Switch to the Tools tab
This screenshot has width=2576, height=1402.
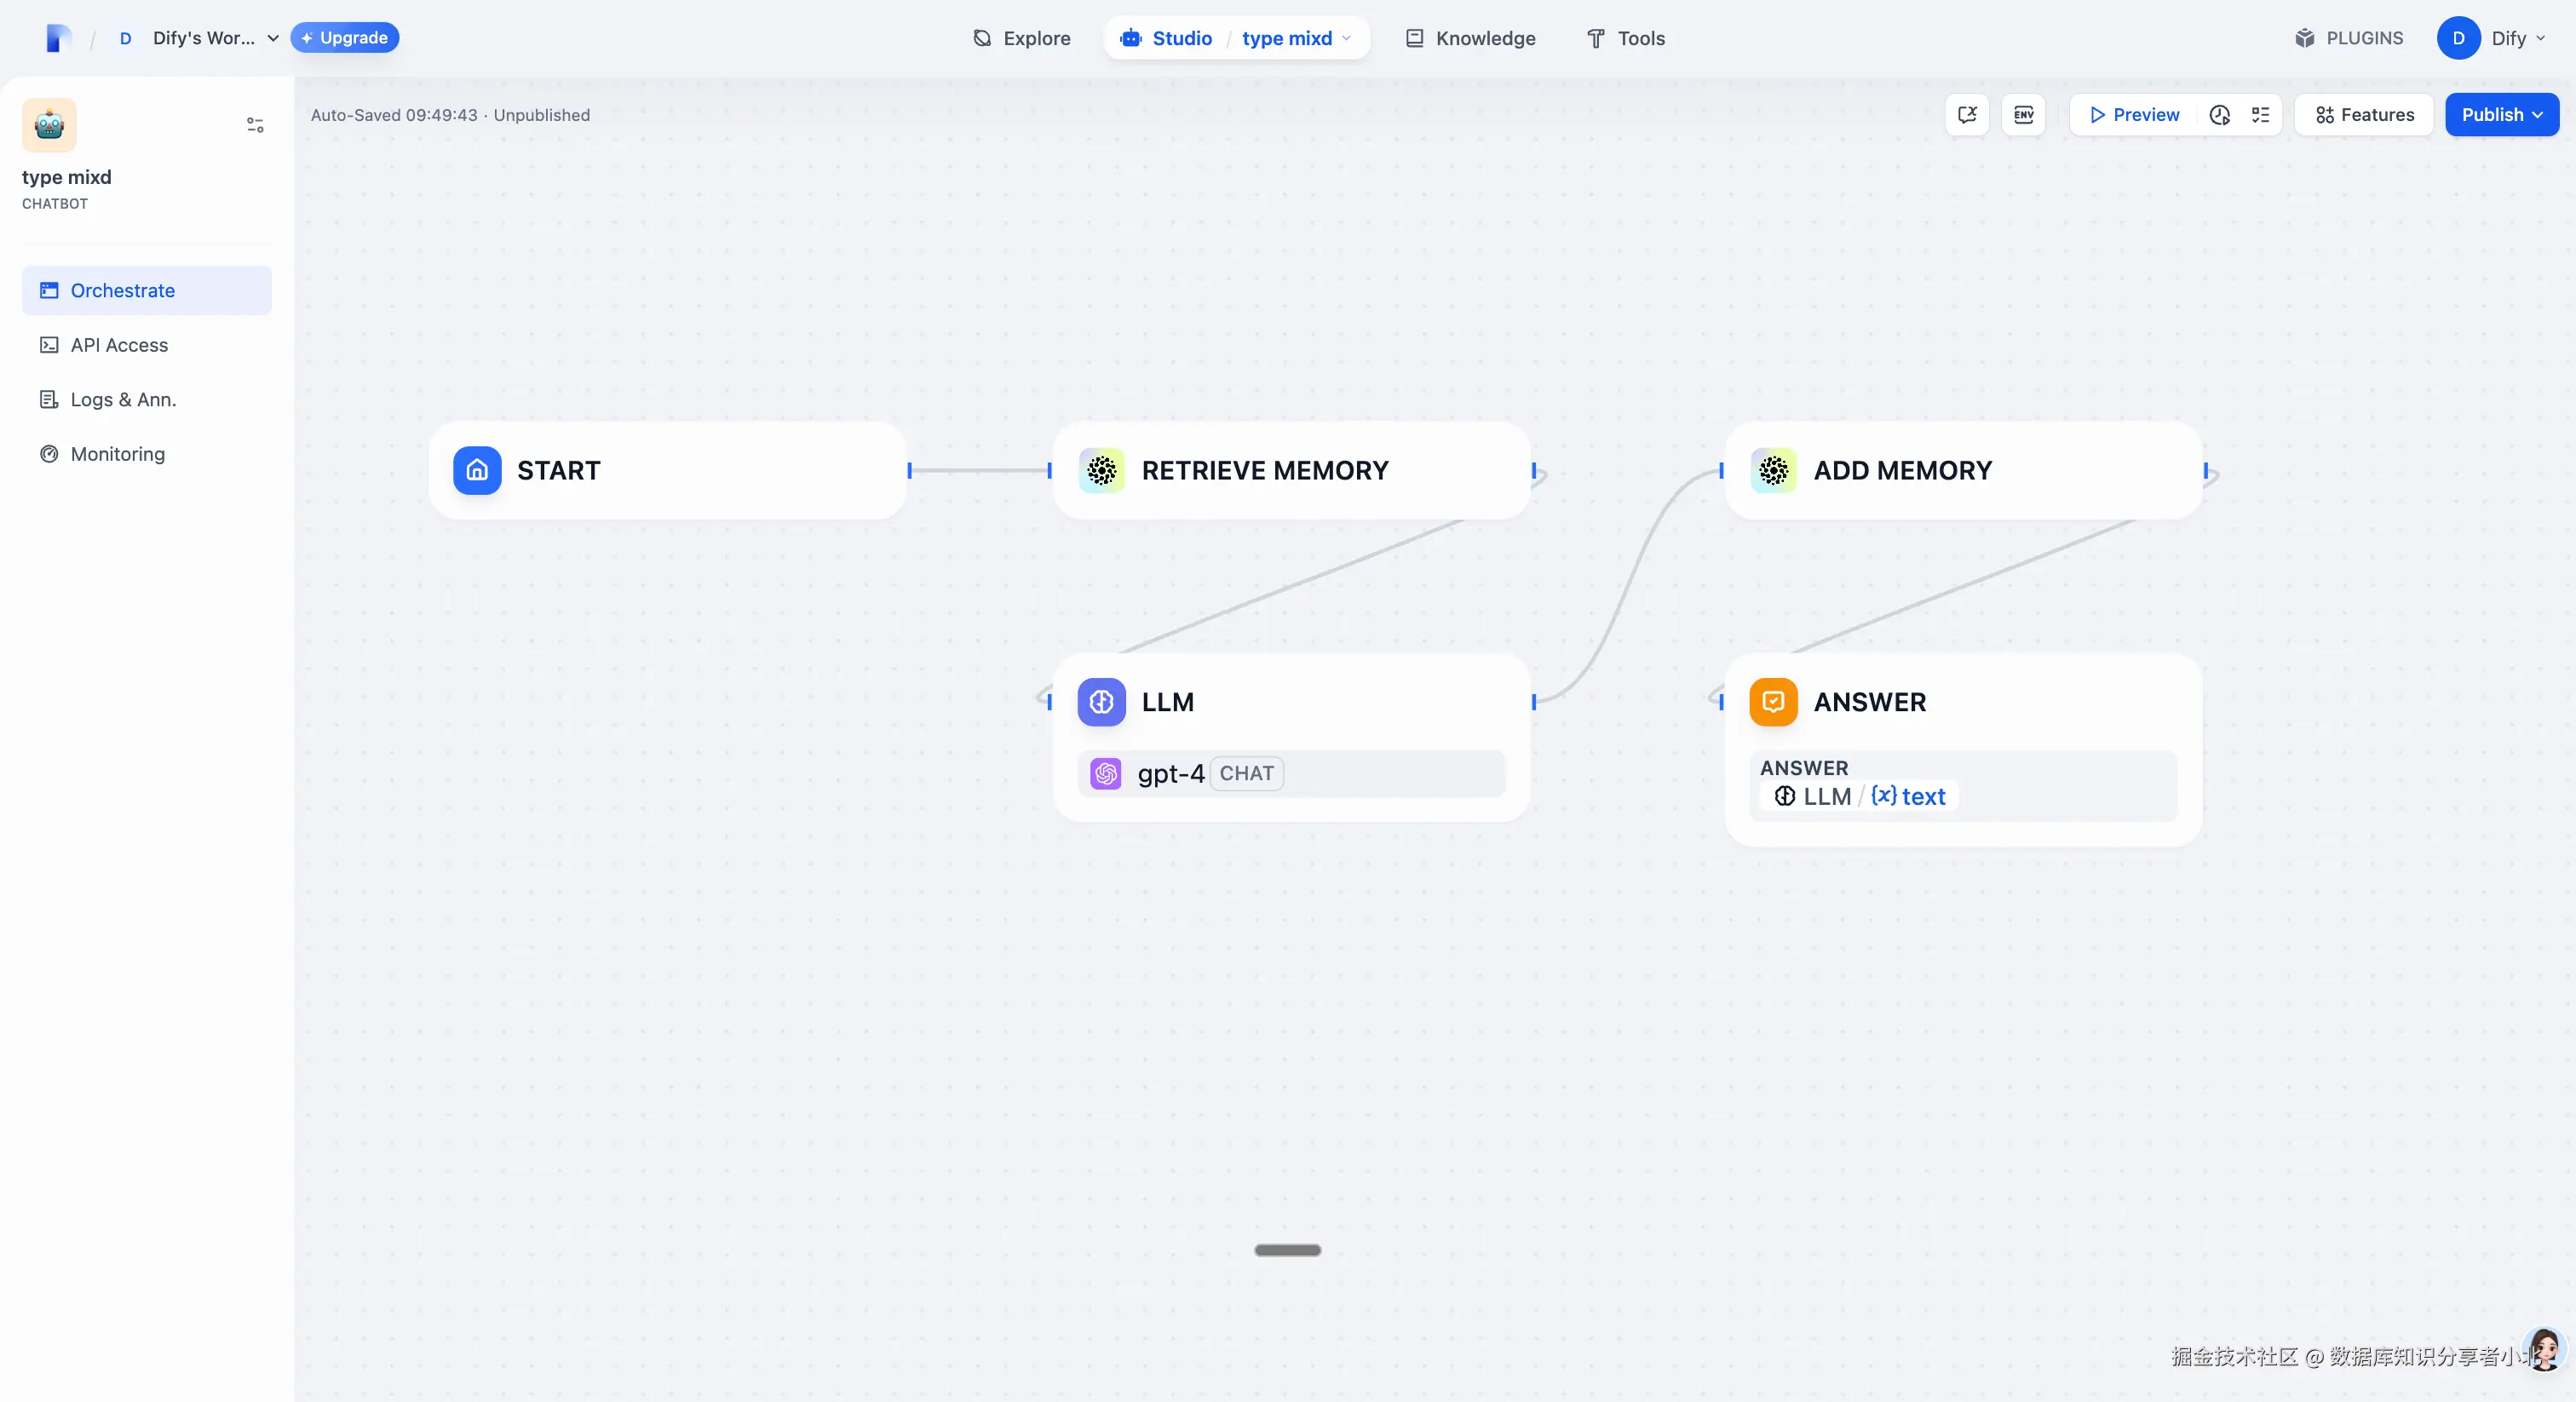[1626, 38]
